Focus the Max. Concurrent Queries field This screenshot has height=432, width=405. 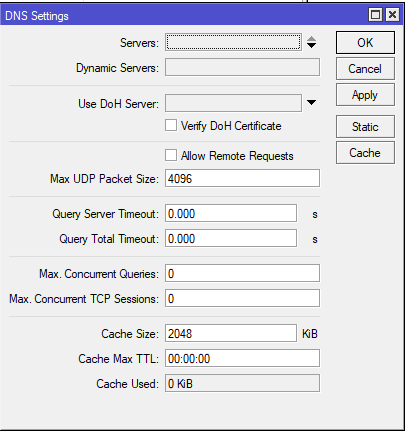point(242,273)
